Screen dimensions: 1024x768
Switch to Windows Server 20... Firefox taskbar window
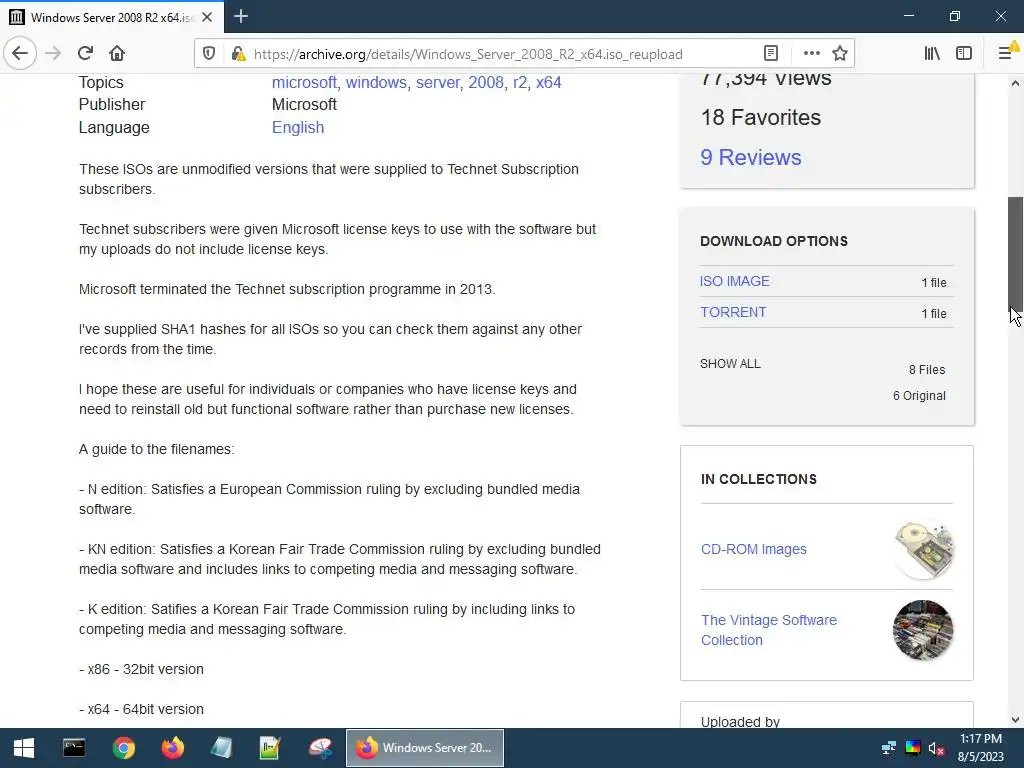424,748
